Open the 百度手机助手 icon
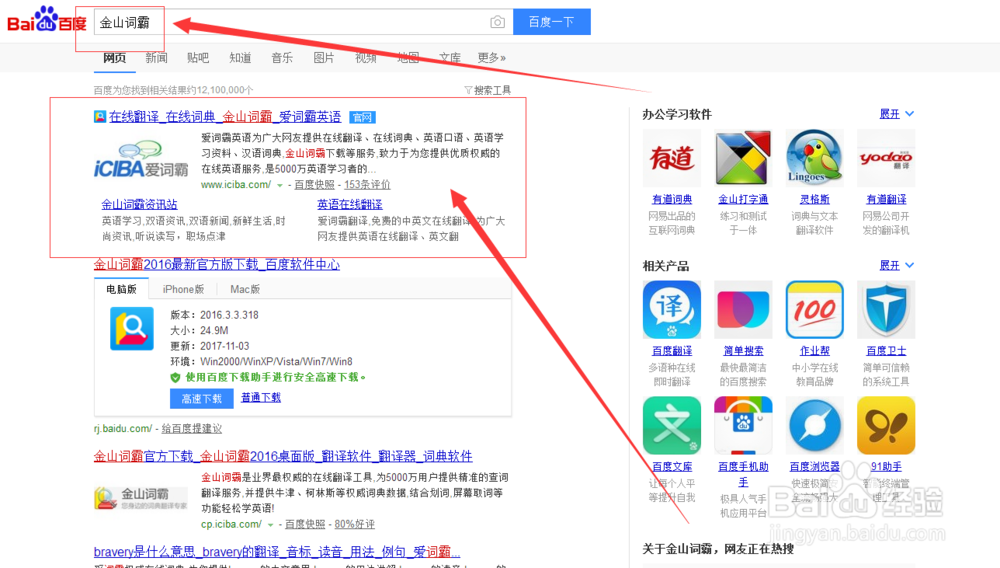 point(743,425)
